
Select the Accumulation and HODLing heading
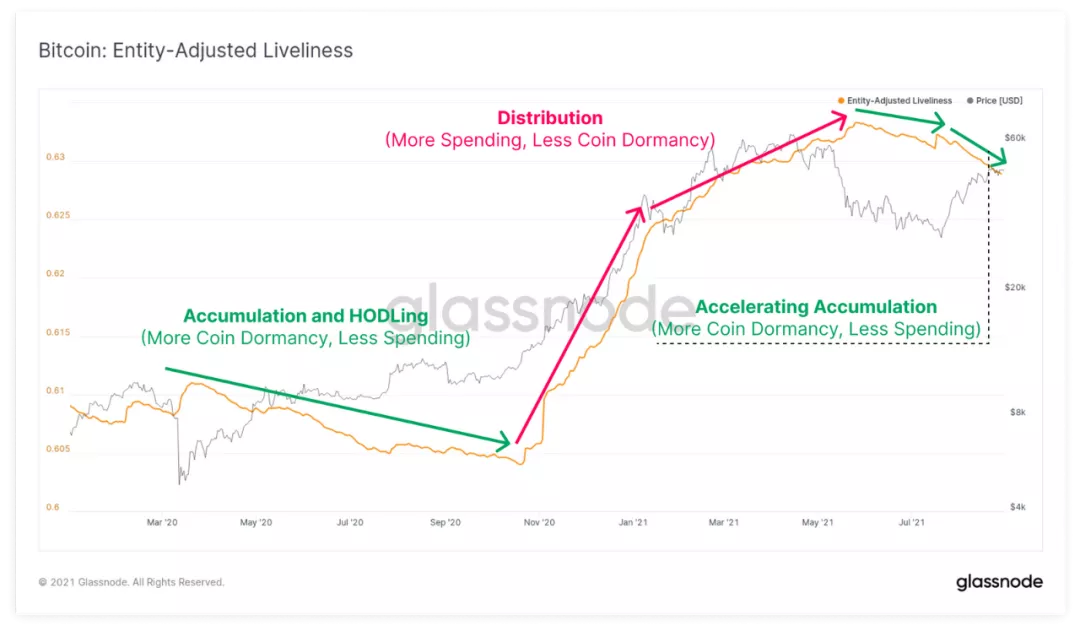305,316
